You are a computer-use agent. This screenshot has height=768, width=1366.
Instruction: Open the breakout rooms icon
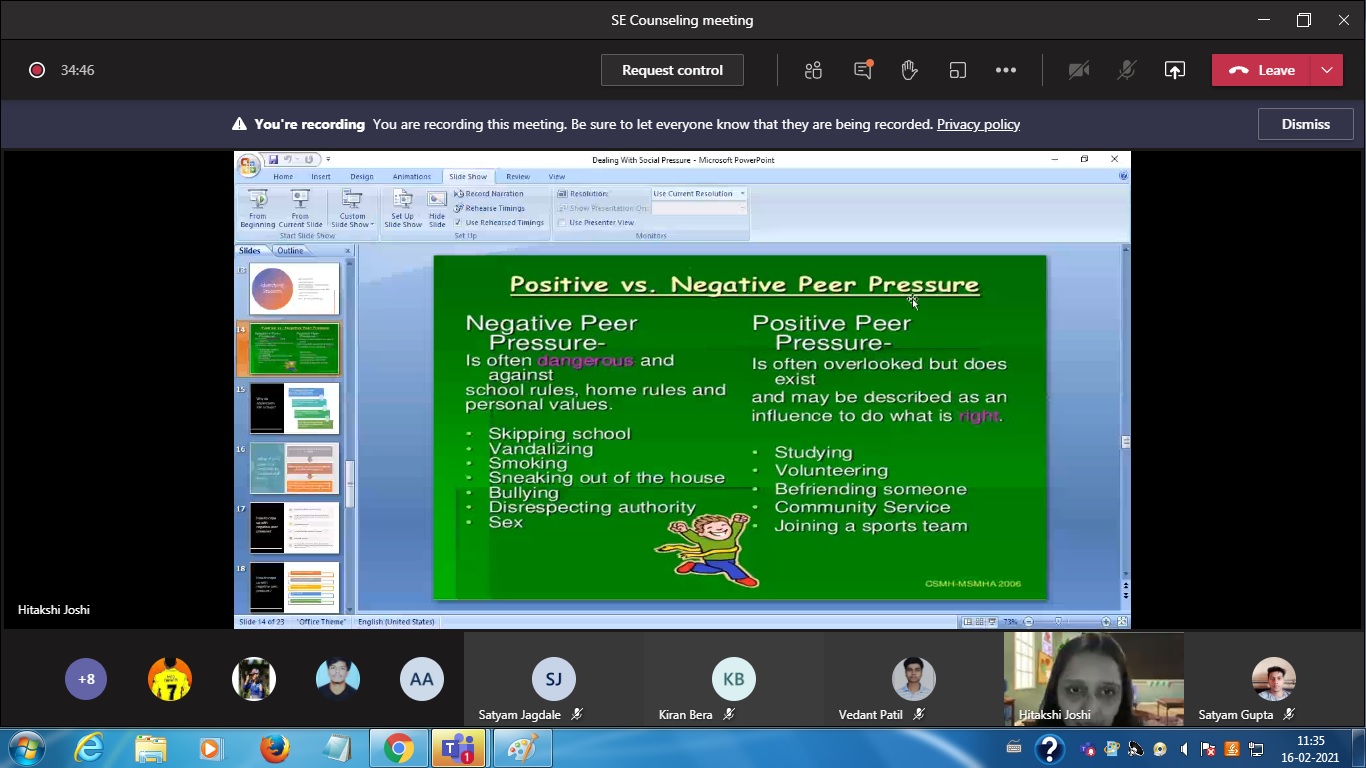[957, 70]
